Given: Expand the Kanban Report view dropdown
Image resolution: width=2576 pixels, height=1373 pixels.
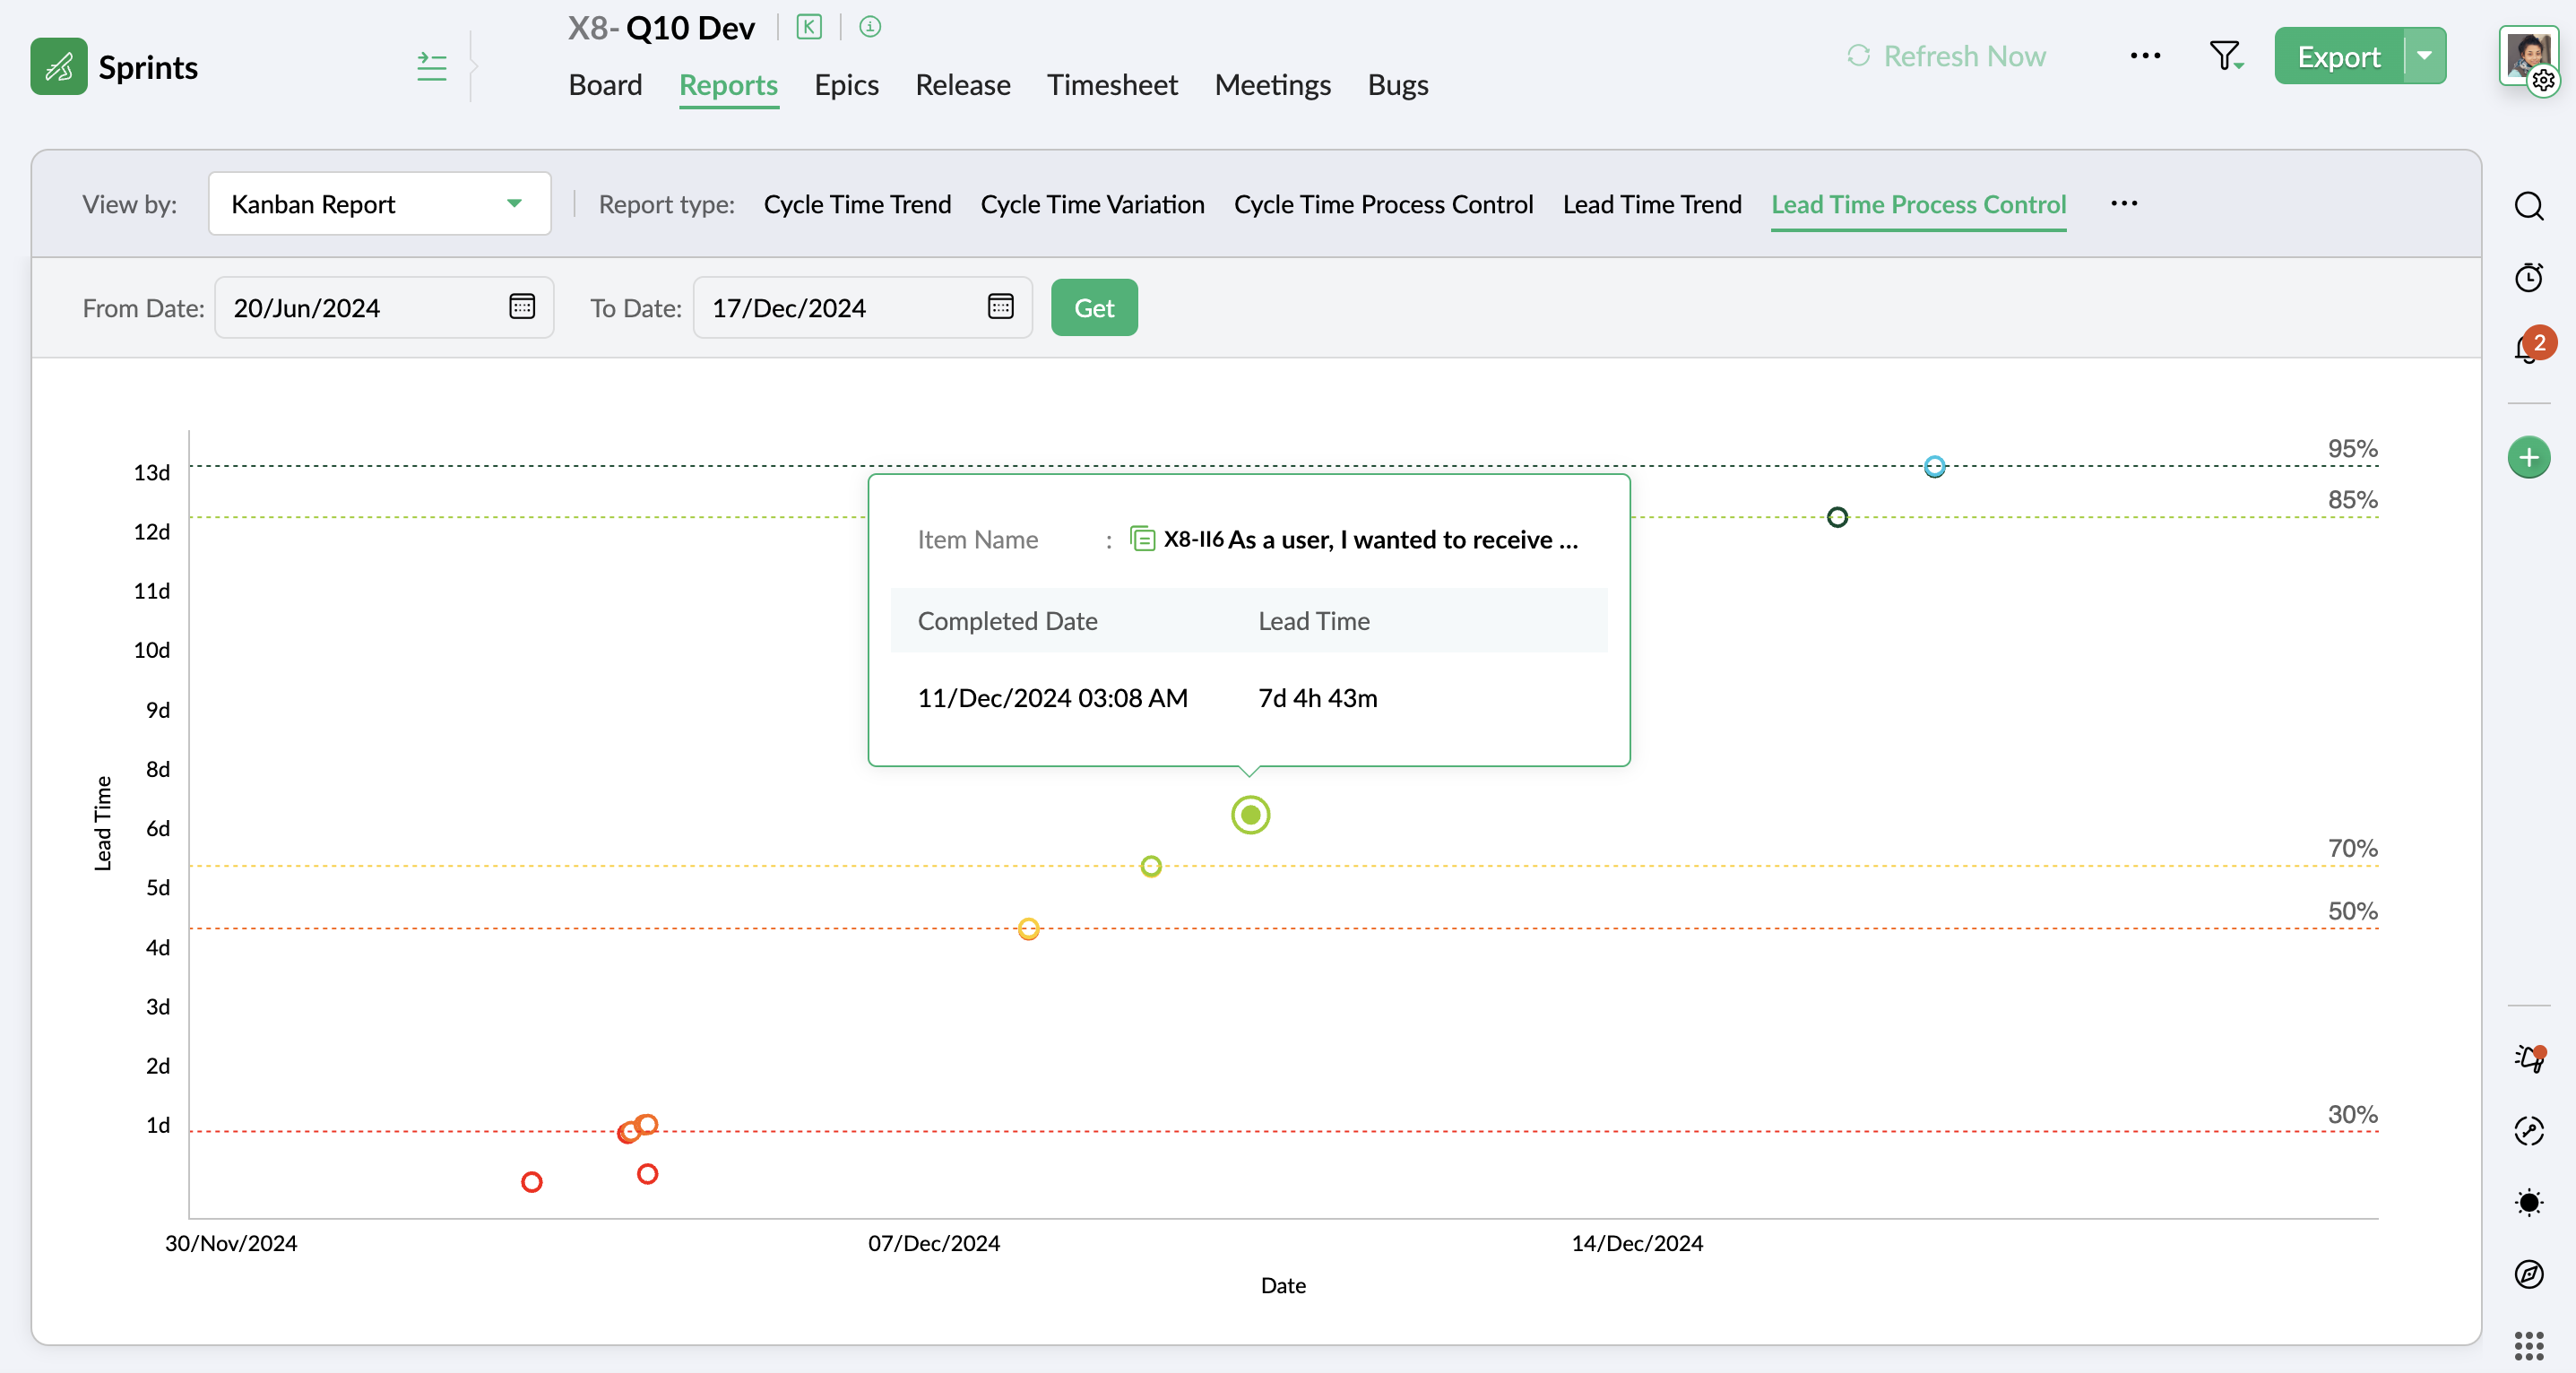Looking at the screenshot, I should tap(380, 204).
